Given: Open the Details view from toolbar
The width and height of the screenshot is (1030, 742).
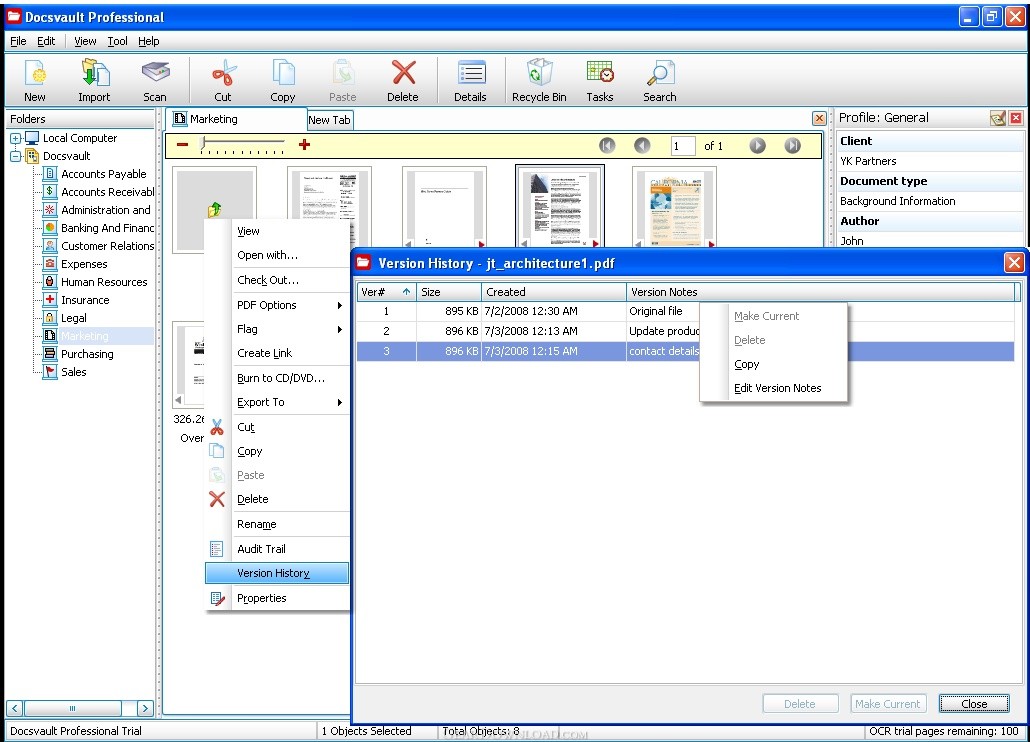Looking at the screenshot, I should pyautogui.click(x=470, y=80).
